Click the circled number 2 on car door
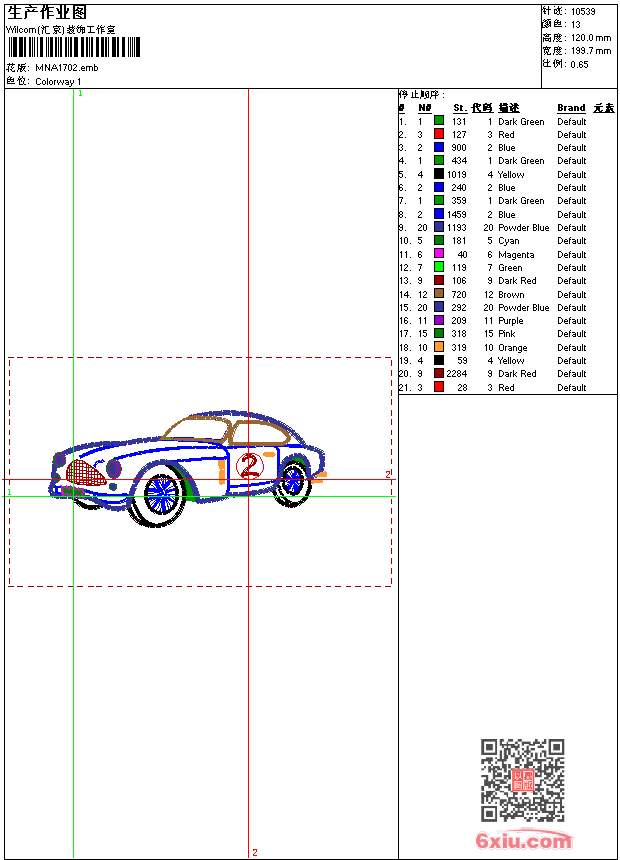The image size is (620, 860). pos(249,464)
